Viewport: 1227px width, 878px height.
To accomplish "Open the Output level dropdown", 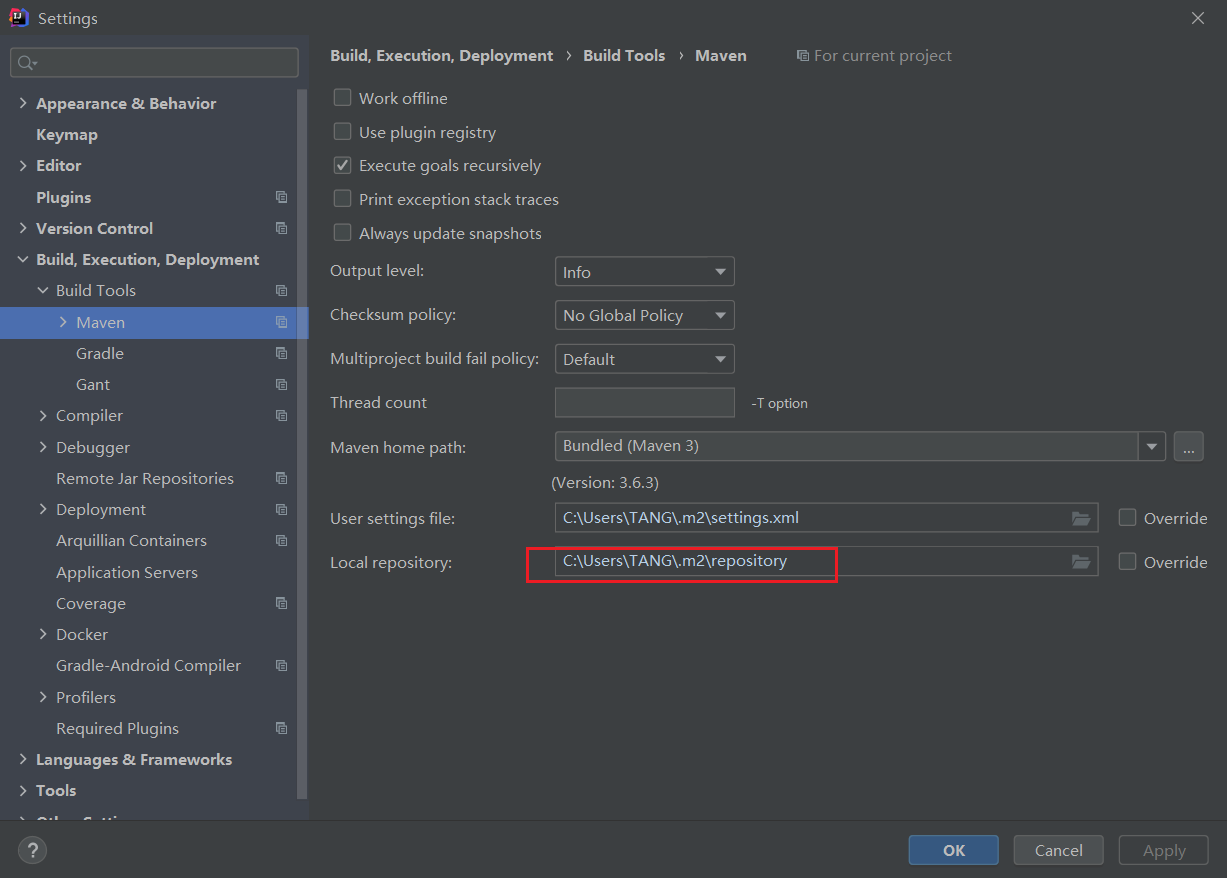I will (x=644, y=272).
